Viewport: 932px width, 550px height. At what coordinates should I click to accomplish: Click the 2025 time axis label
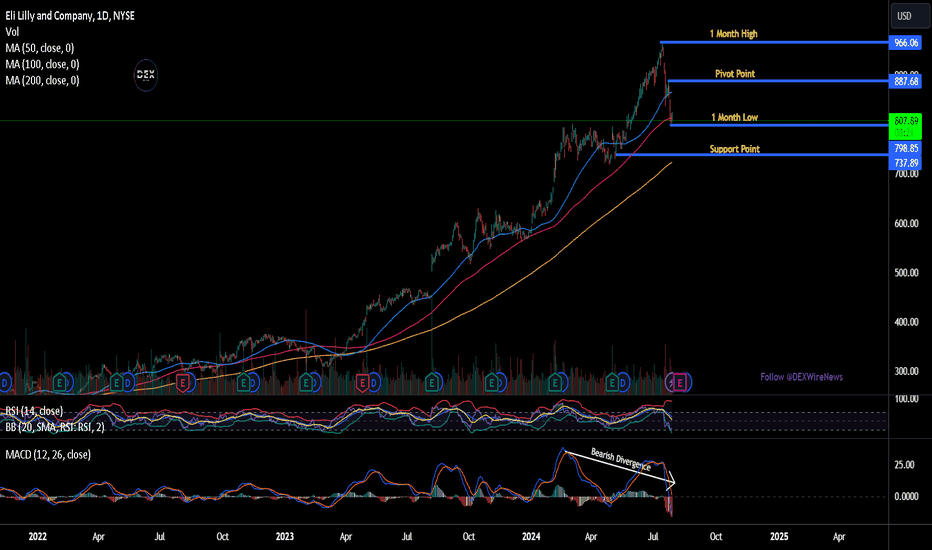779,536
